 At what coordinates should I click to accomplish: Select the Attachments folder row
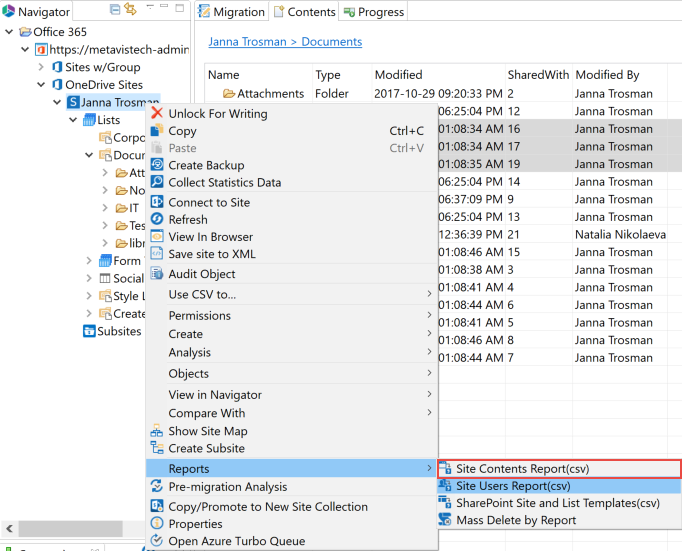[270, 94]
